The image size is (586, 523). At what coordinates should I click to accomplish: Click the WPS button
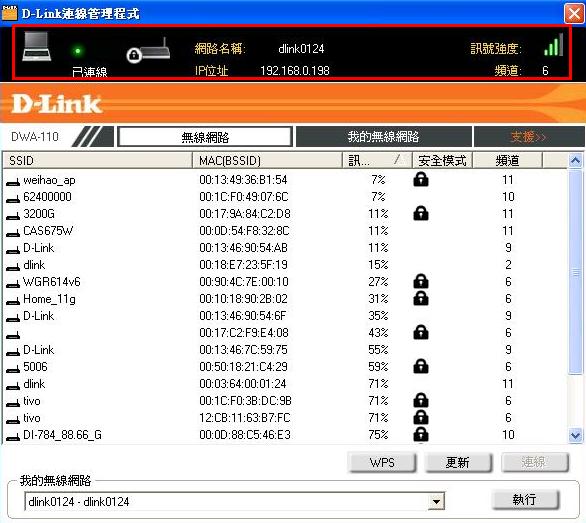pos(382,462)
